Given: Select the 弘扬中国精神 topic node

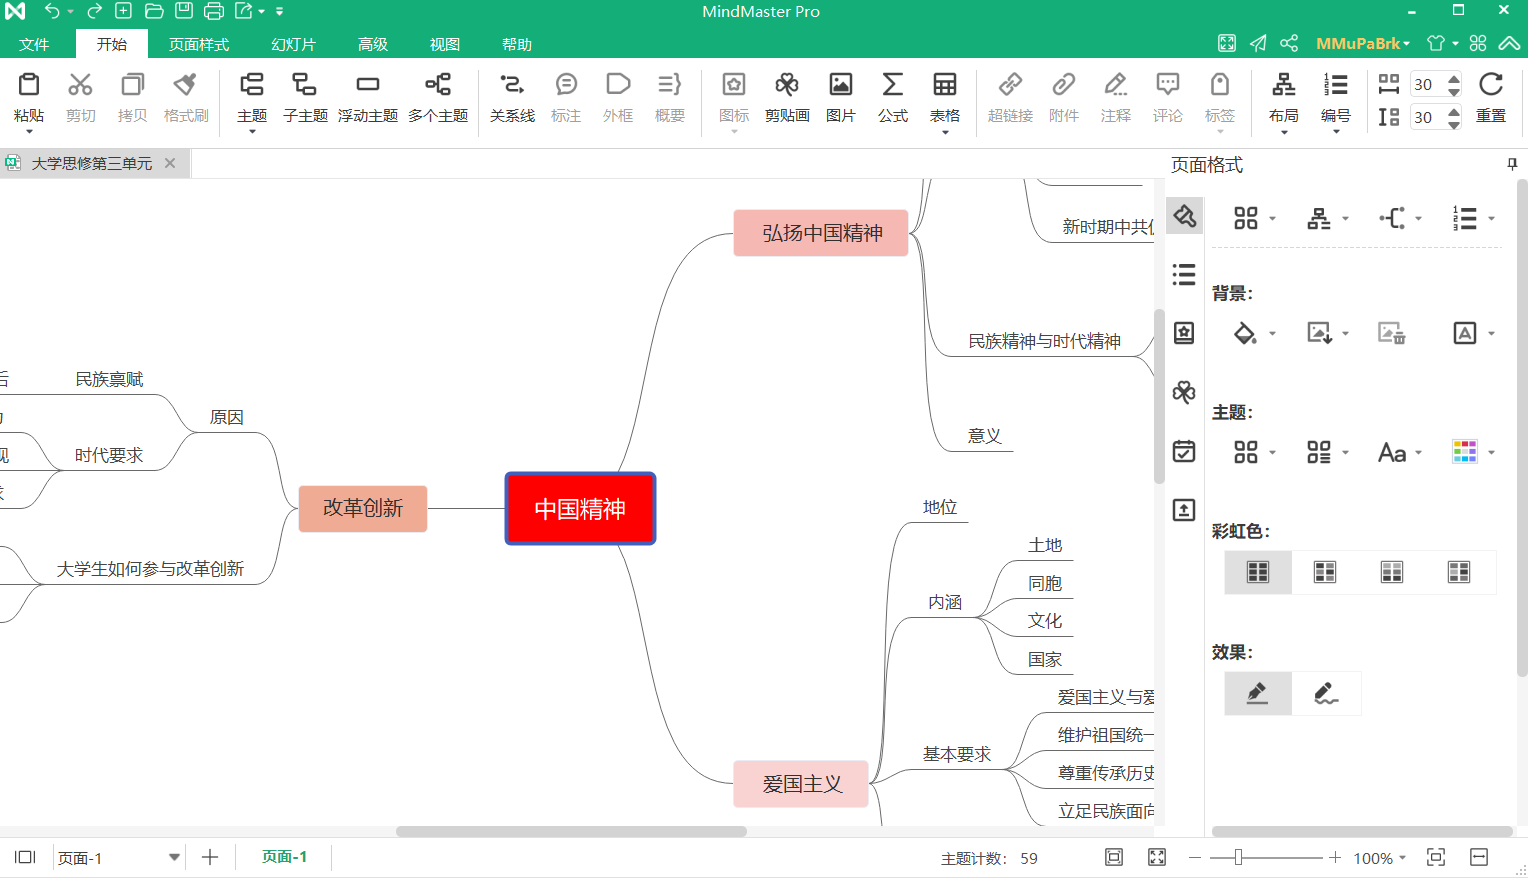Looking at the screenshot, I should click(821, 233).
